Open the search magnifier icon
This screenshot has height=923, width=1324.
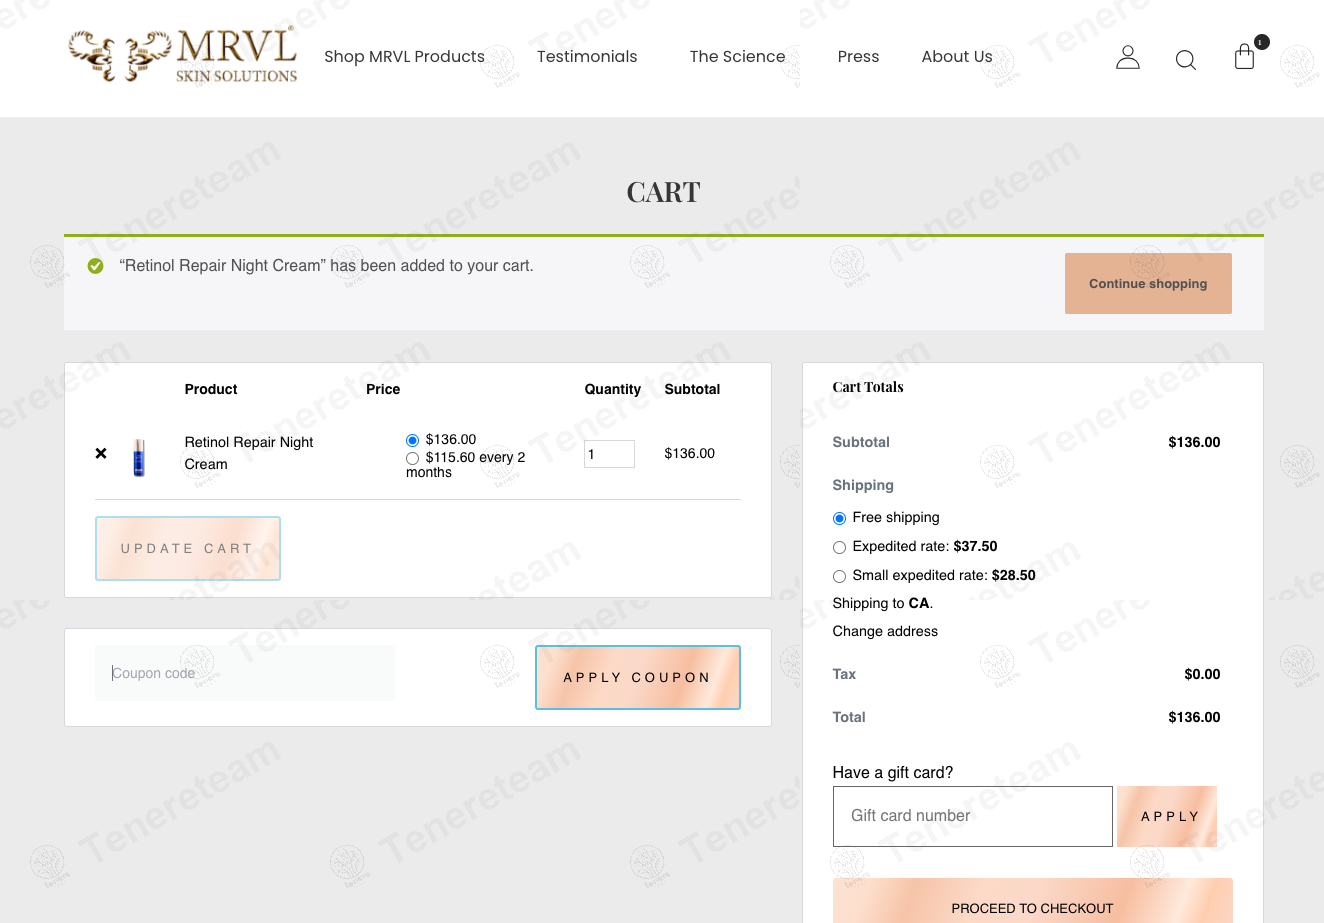click(1186, 60)
